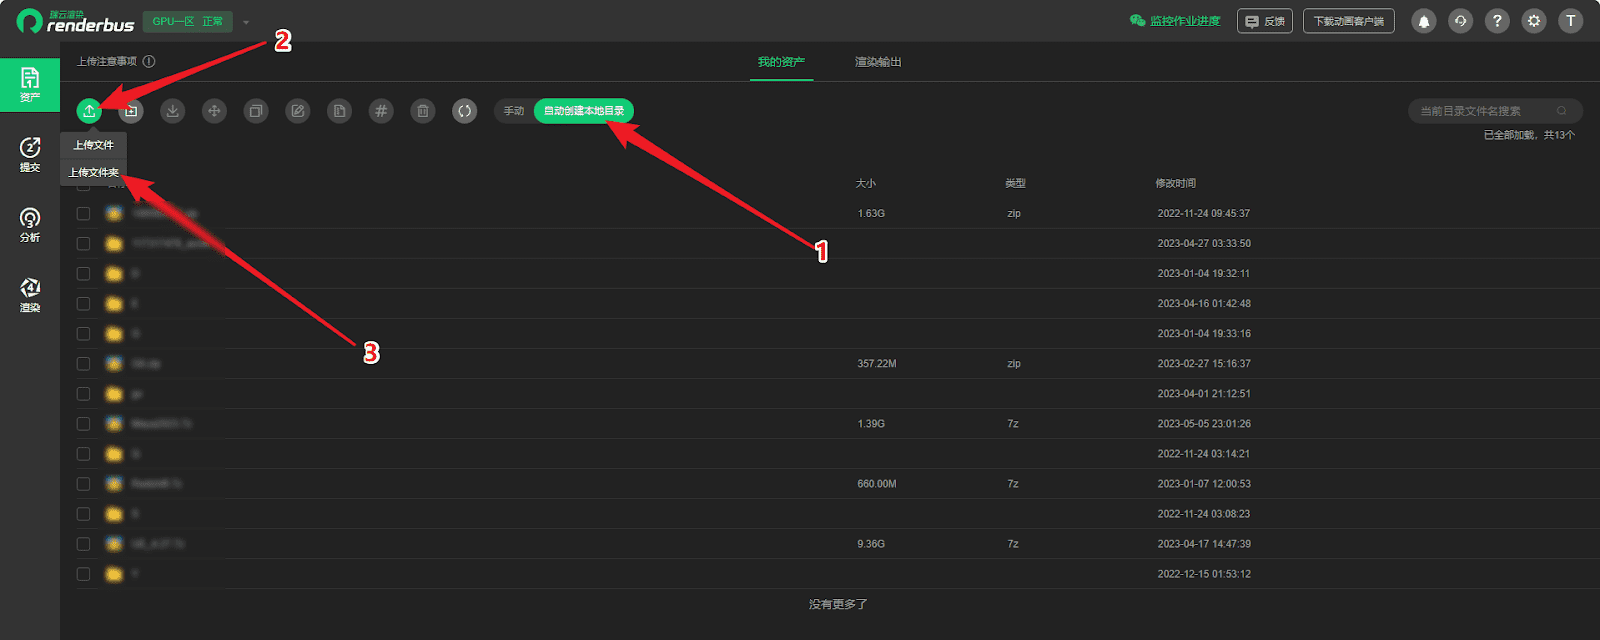The image size is (1600, 640).
Task: Expand the GPU一区 region dropdown arrow
Action: pyautogui.click(x=246, y=22)
